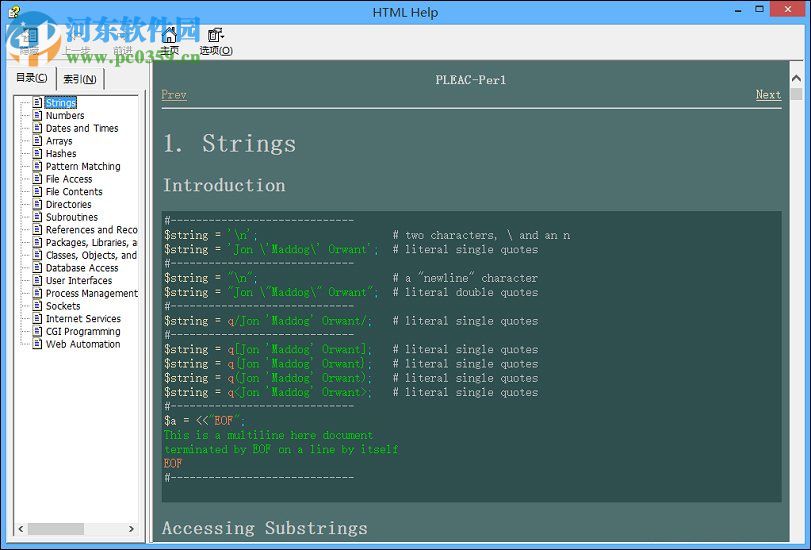The width and height of the screenshot is (811, 550).
Task: Switch to the 索引(N) index tab
Action: click(80, 79)
